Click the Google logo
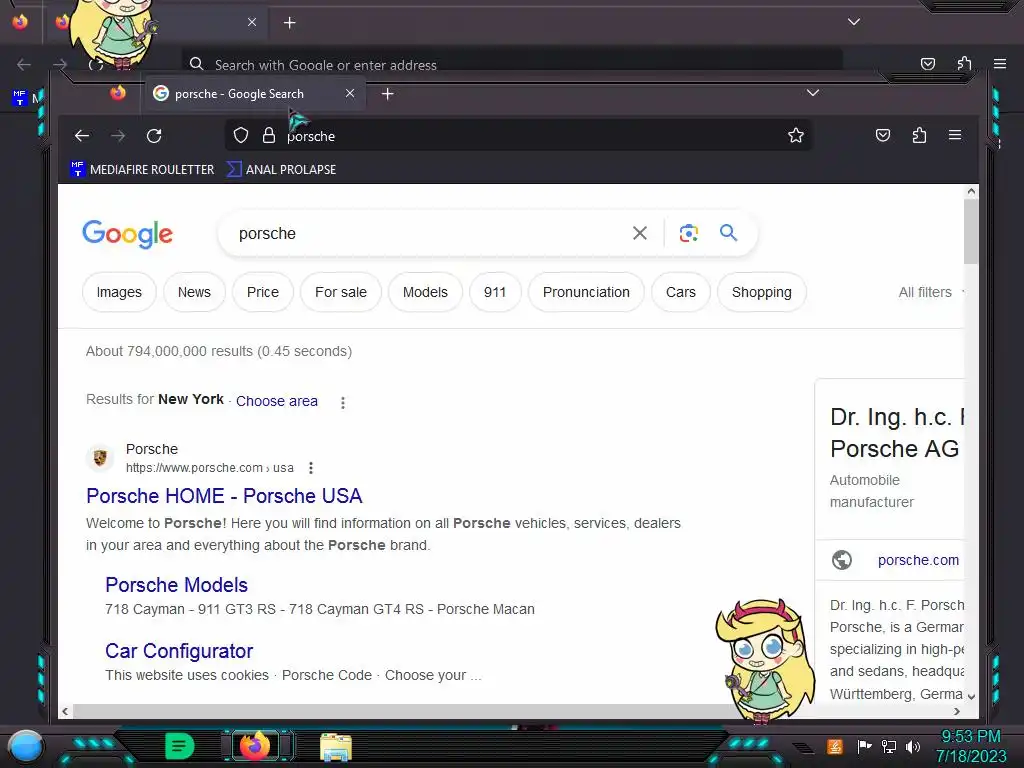1024x768 pixels. coord(127,234)
